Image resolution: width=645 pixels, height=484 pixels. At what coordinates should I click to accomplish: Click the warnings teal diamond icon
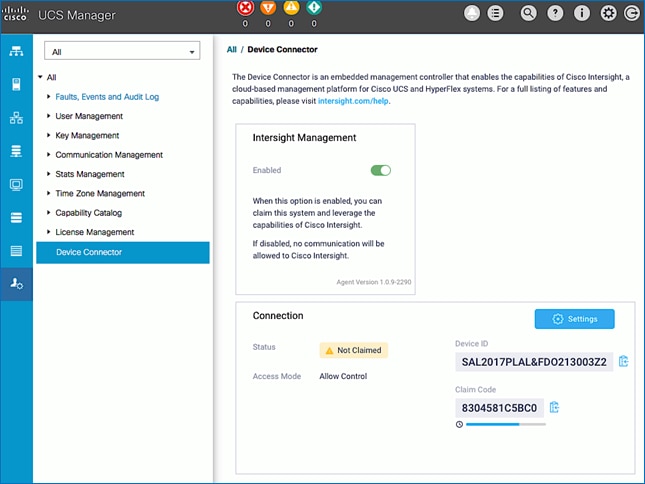(314, 8)
